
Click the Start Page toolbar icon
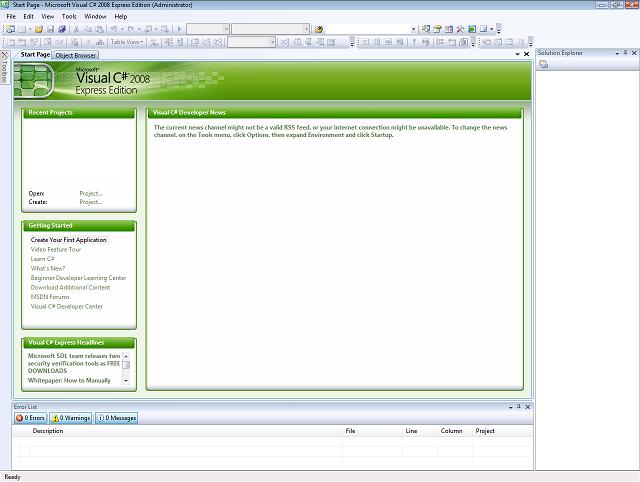point(472,29)
